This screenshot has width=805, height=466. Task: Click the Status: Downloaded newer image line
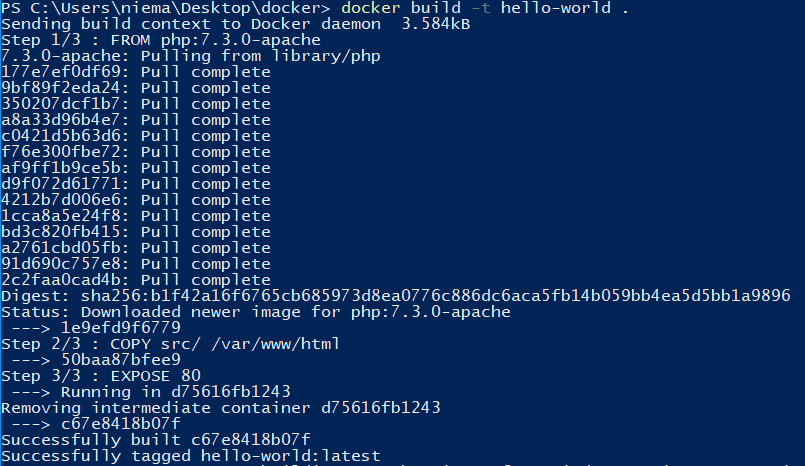[x=256, y=312]
